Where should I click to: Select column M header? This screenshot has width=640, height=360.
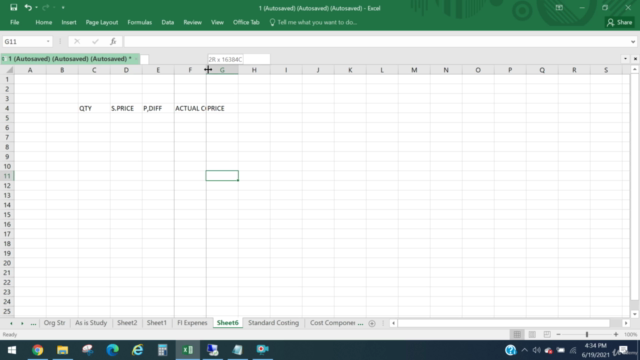tap(414, 70)
